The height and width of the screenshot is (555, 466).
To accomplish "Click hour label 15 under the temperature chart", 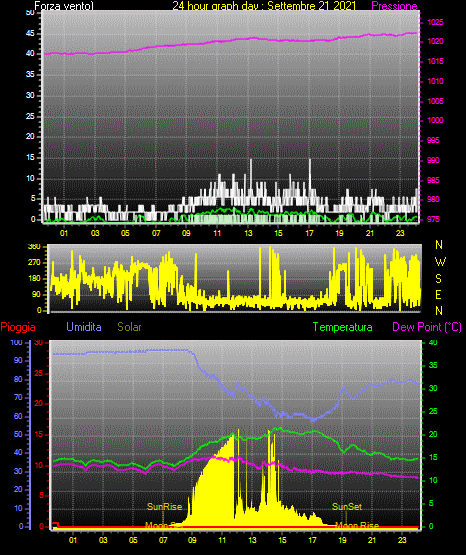I will pos(282,540).
